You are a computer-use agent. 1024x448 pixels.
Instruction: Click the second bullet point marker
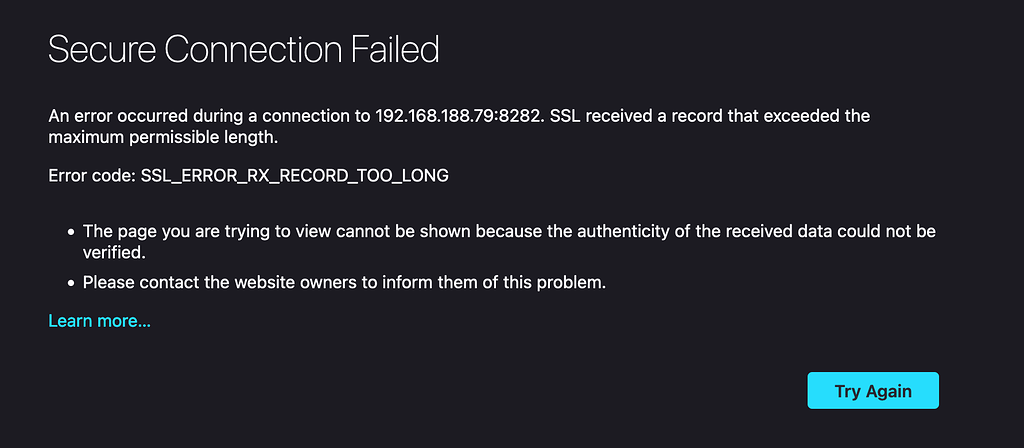point(71,284)
